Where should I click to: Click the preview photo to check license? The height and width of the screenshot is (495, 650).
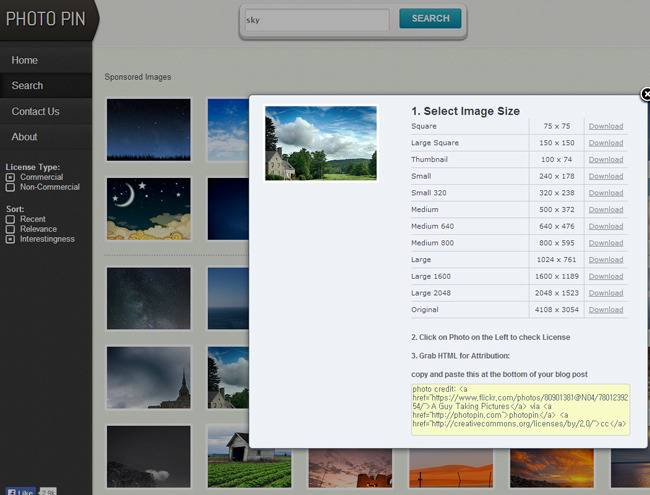point(320,143)
